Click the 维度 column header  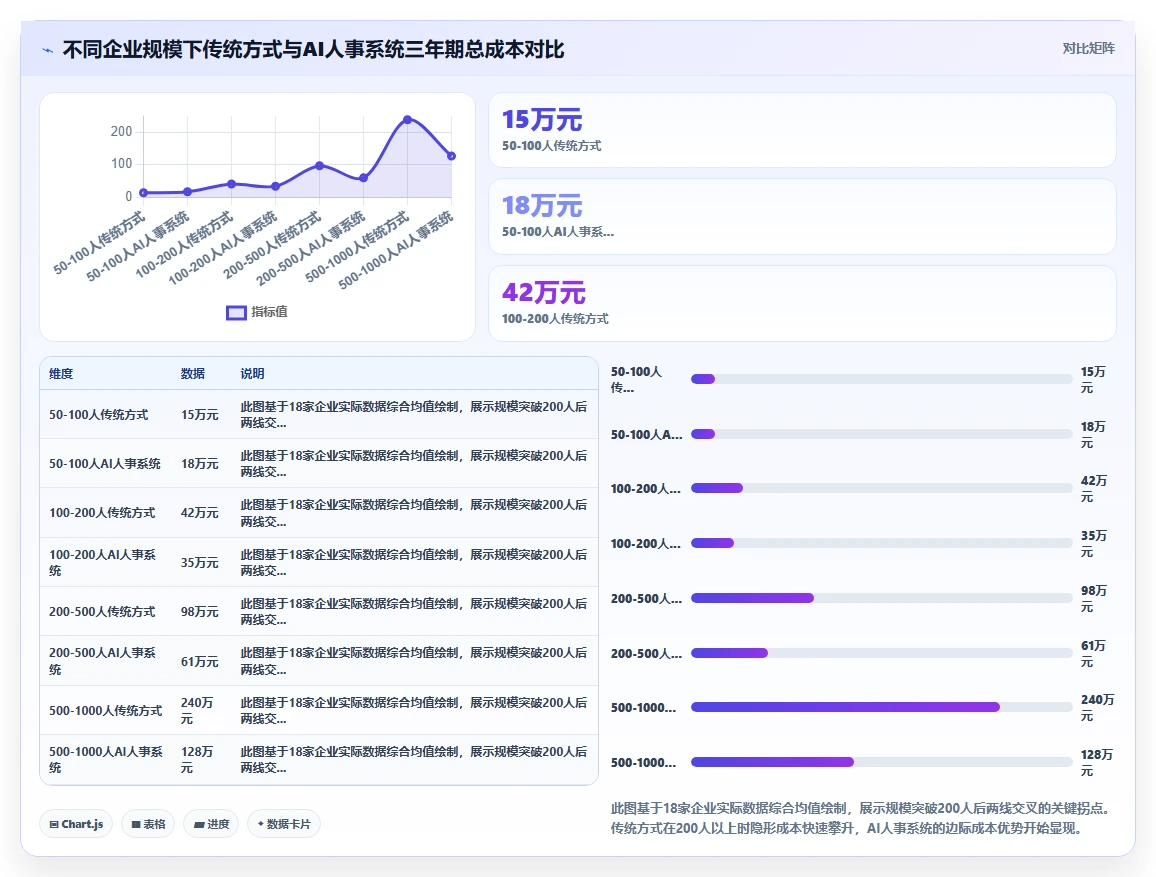click(61, 374)
